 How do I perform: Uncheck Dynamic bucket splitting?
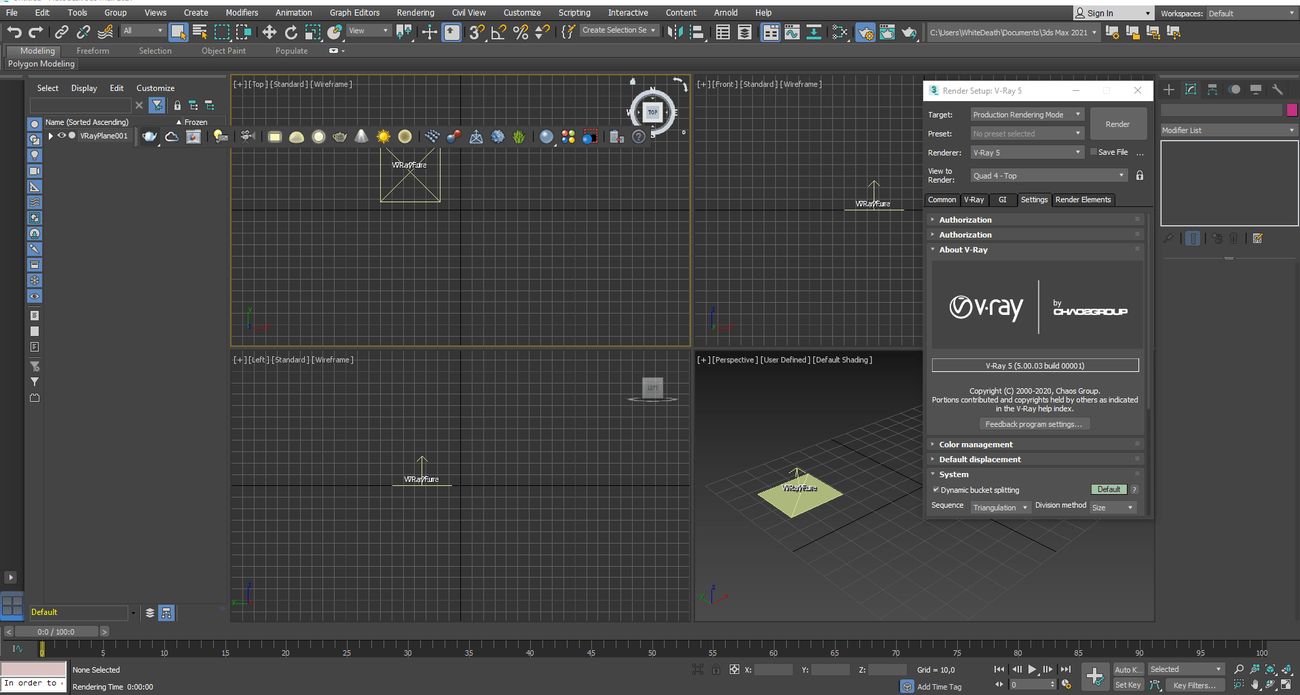[936, 490]
